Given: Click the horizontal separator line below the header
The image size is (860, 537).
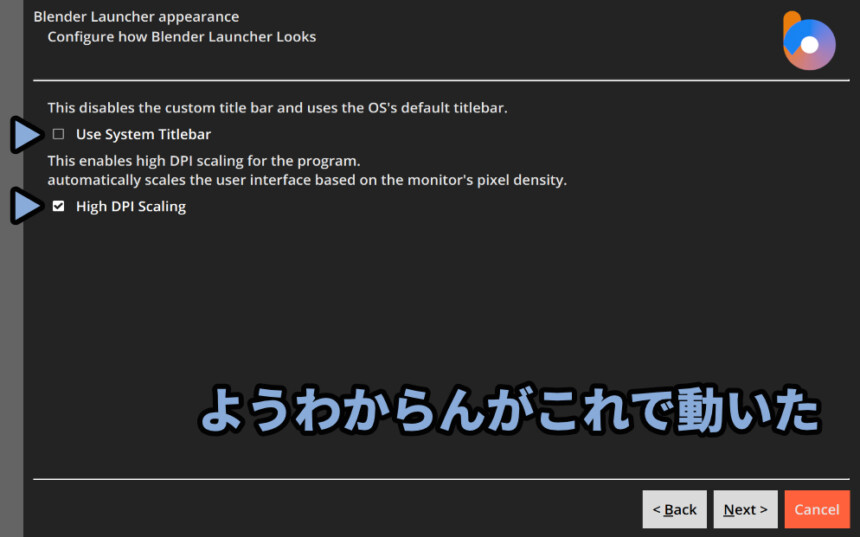Looking at the screenshot, I should click(442, 81).
